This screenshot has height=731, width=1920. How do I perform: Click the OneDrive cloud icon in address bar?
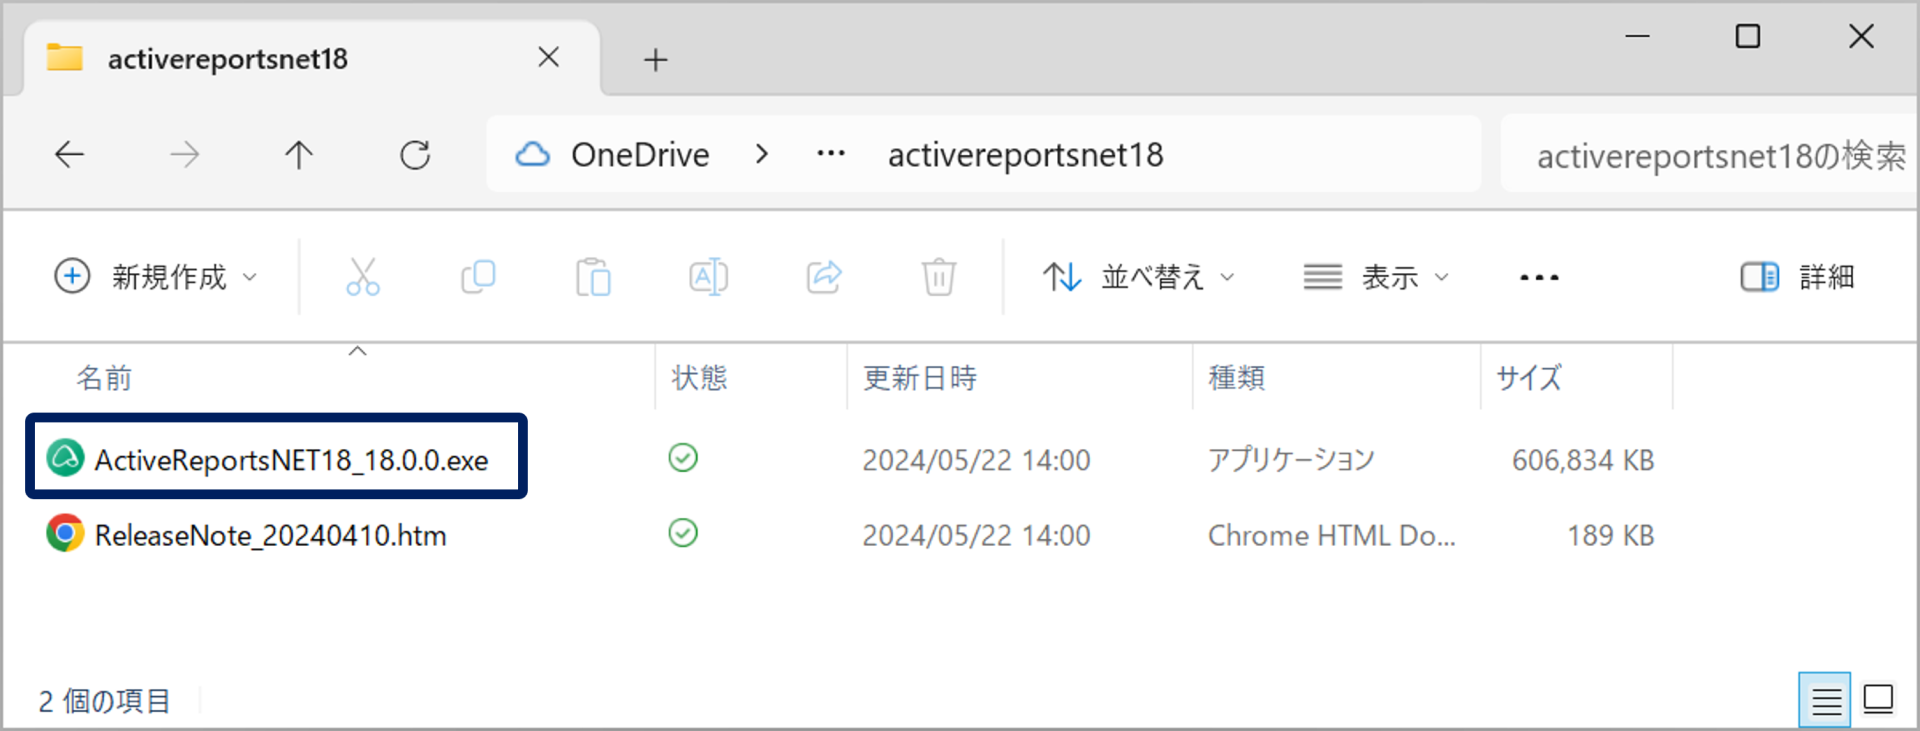pyautogui.click(x=532, y=154)
